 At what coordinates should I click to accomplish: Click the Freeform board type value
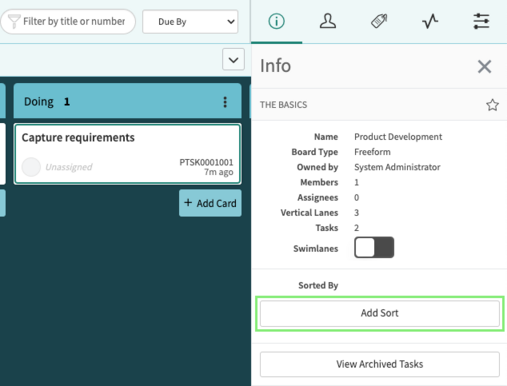pyautogui.click(x=372, y=152)
